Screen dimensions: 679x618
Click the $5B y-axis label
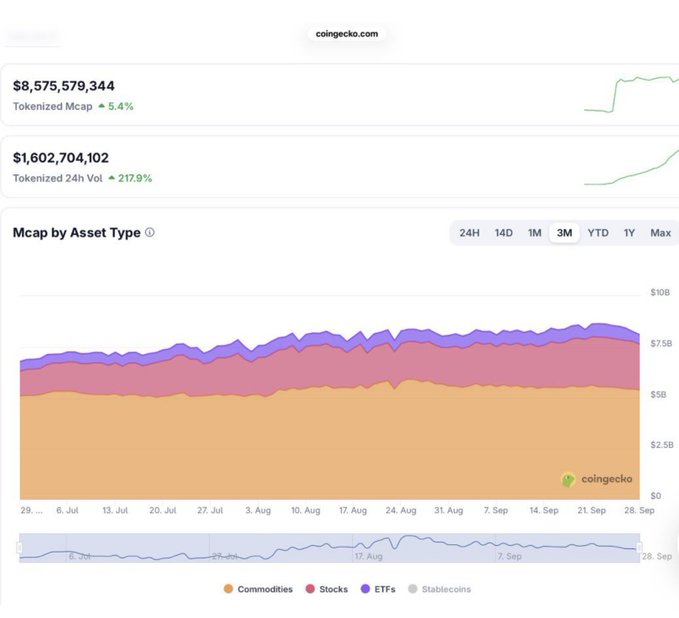coord(658,395)
